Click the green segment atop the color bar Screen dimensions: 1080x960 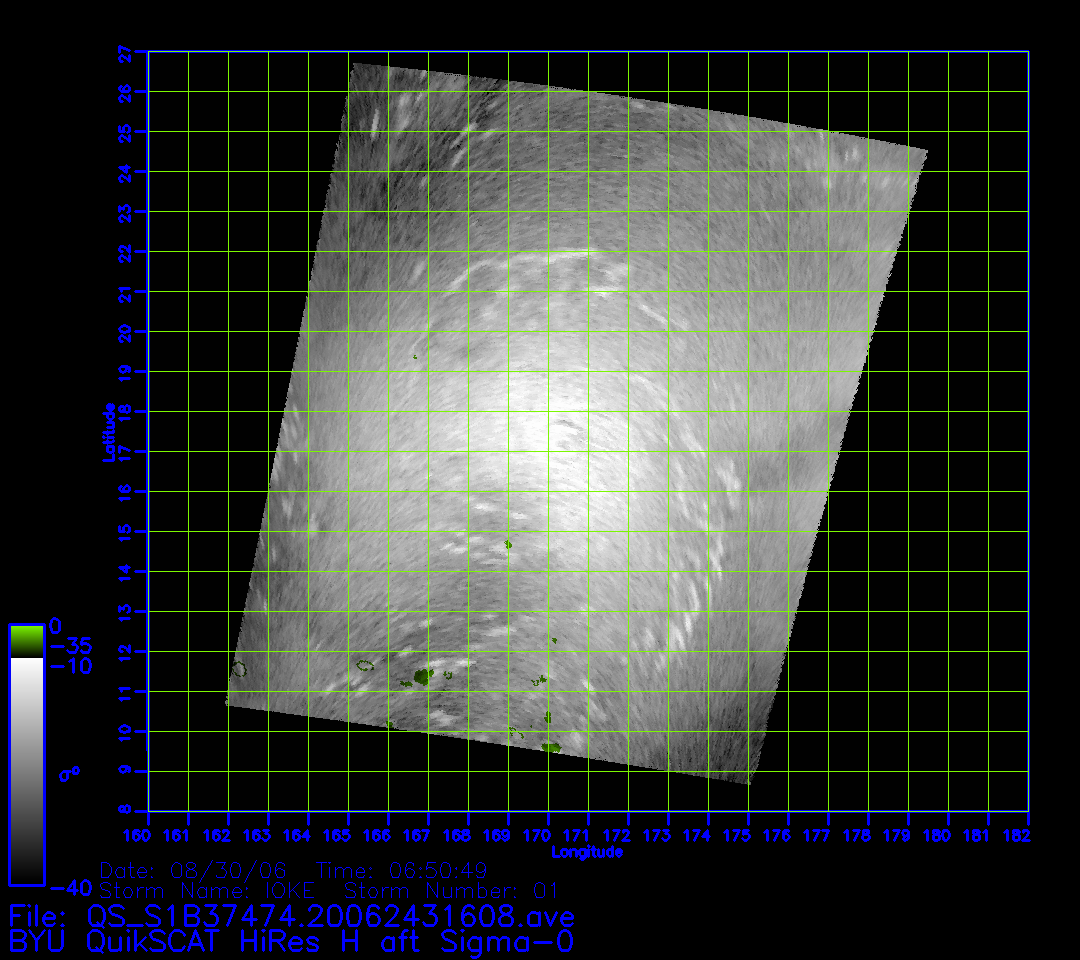click(x=26, y=641)
